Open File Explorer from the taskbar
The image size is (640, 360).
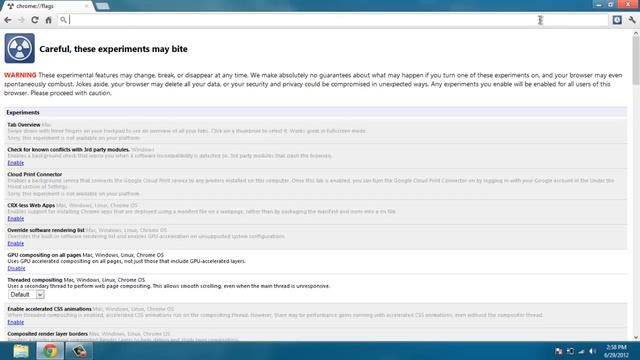(20, 351)
